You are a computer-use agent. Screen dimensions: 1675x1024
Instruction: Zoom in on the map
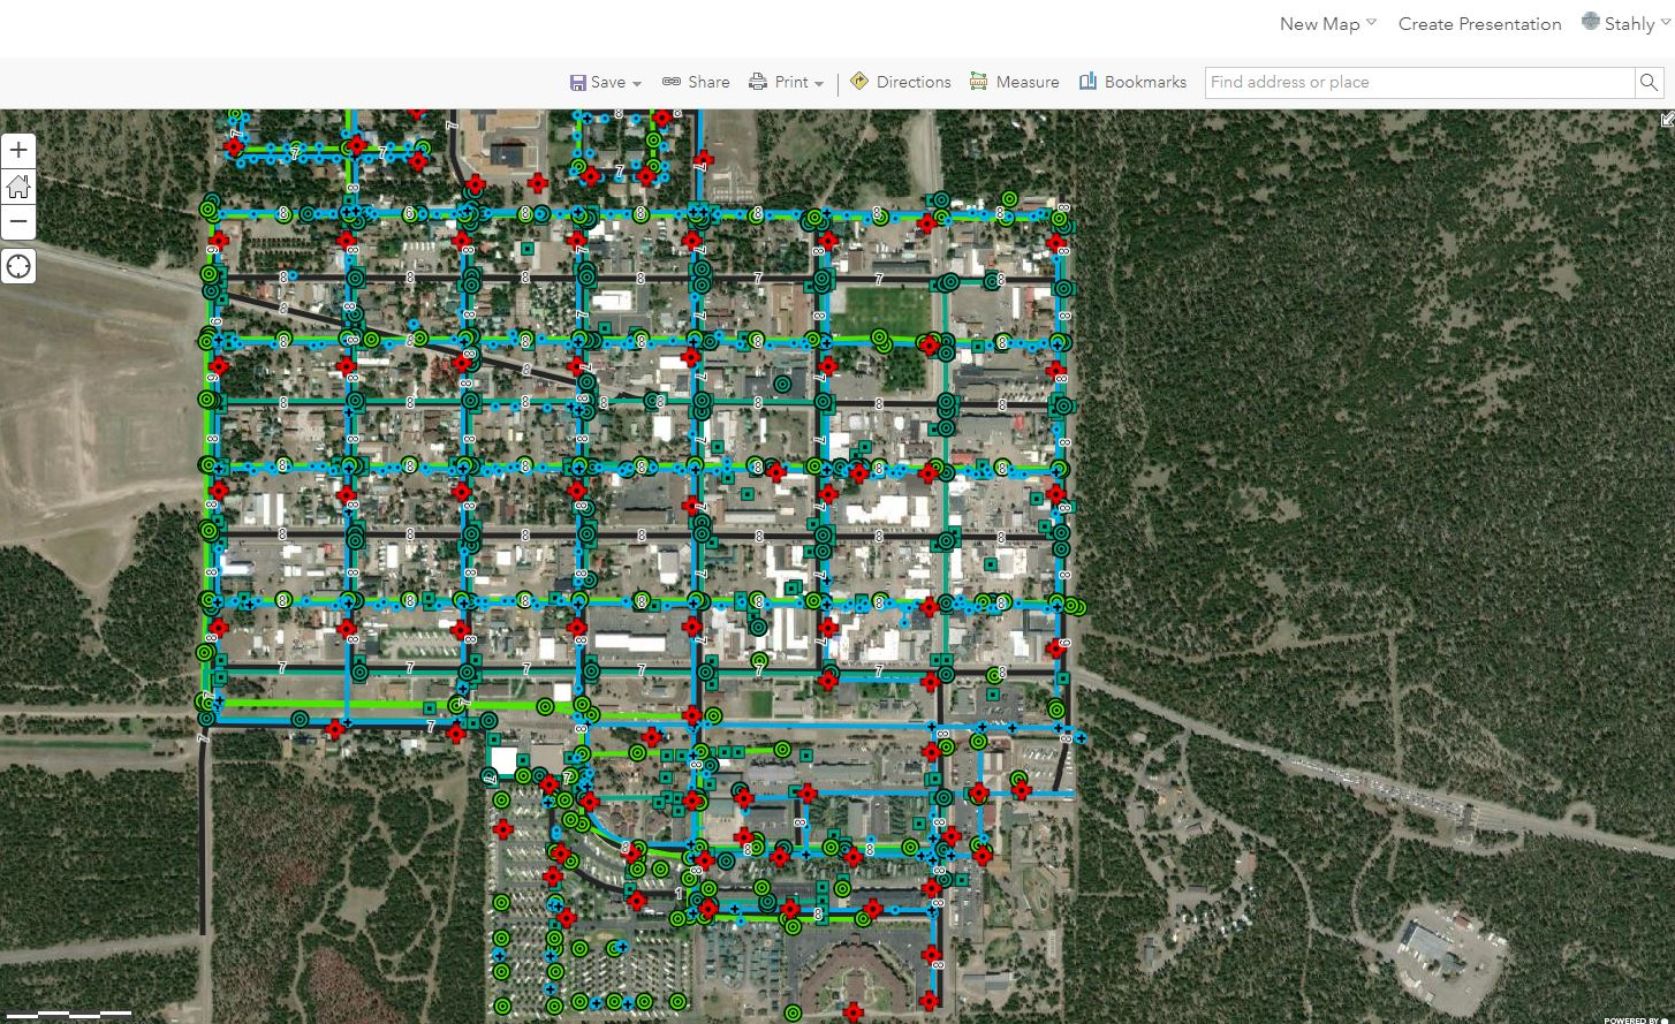pos(18,150)
